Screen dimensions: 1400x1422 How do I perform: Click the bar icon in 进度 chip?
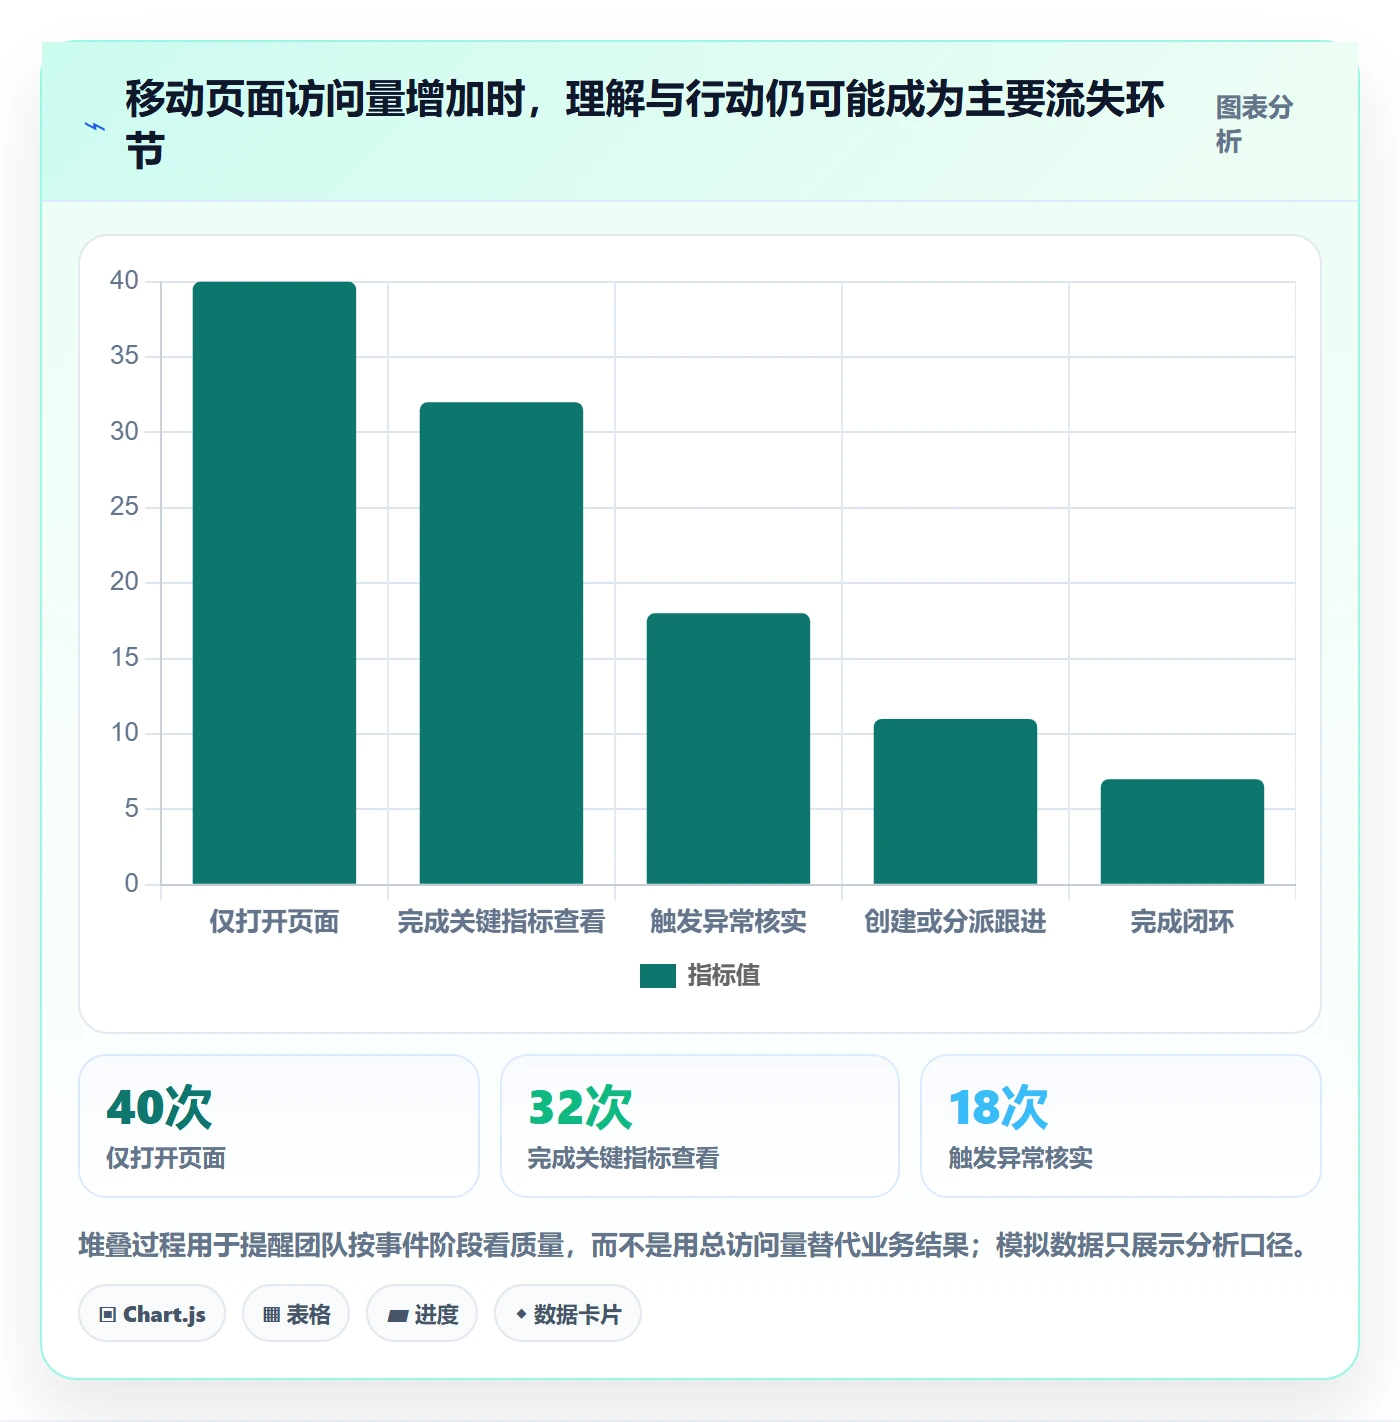pos(398,1316)
